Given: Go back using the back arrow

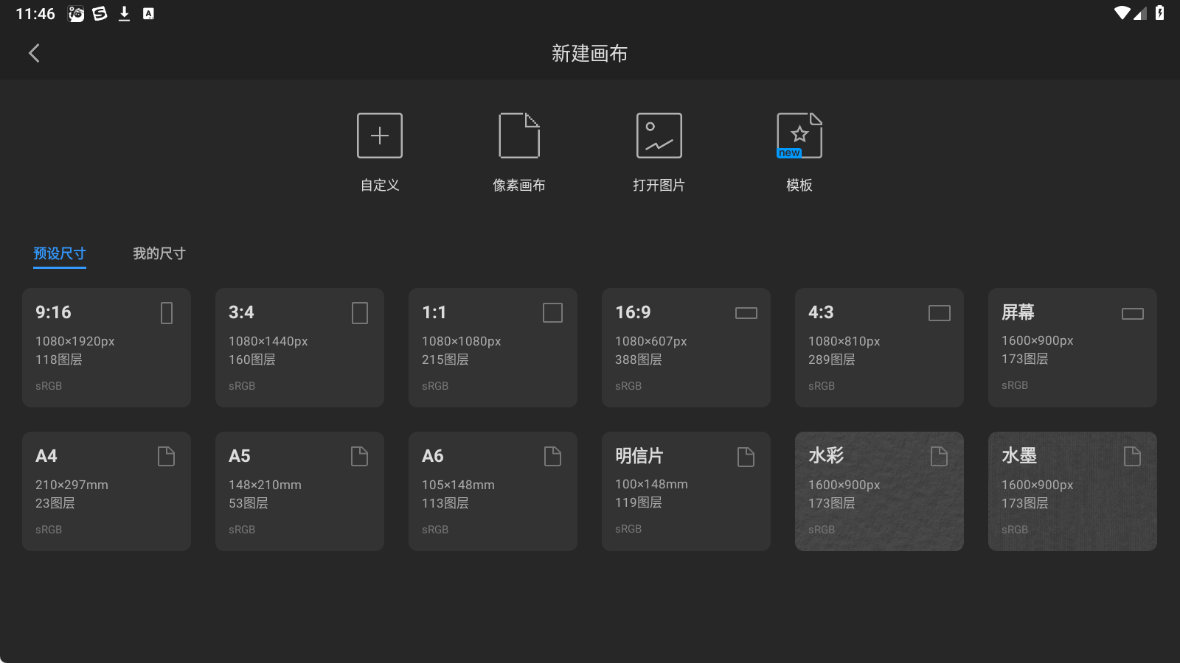Looking at the screenshot, I should [34, 52].
